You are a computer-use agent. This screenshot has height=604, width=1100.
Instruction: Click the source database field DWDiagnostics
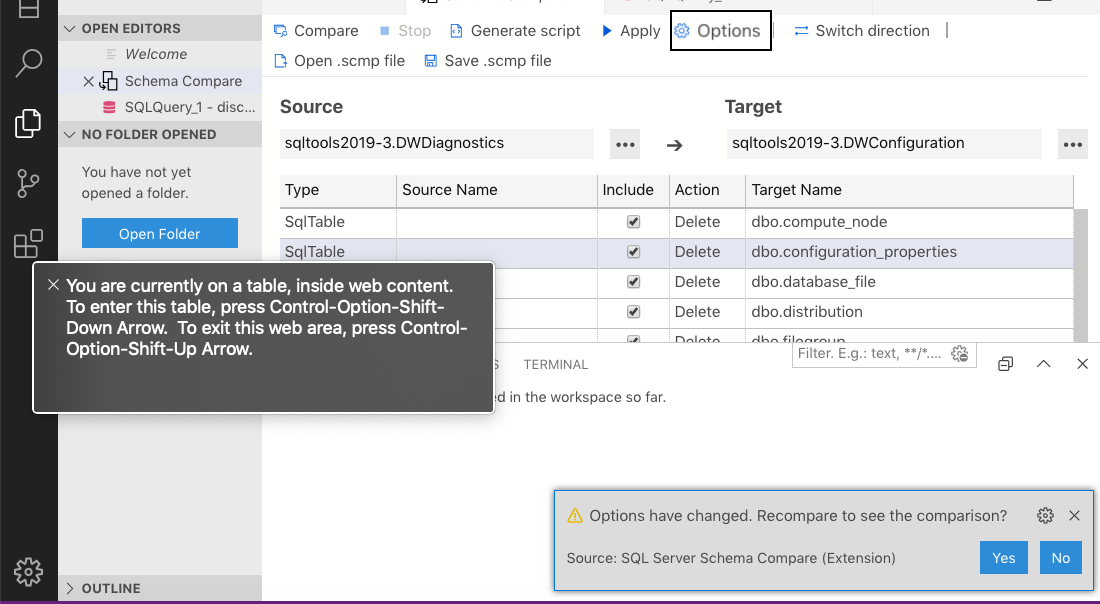pyautogui.click(x=437, y=144)
